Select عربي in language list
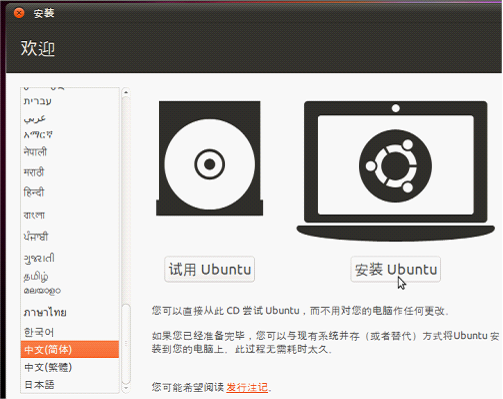 (70, 118)
